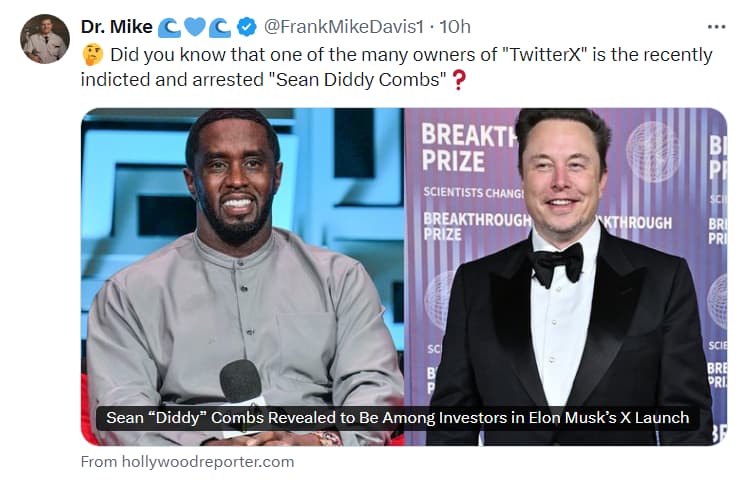
Task: Click the red question mark emoji
Action: pos(459,80)
